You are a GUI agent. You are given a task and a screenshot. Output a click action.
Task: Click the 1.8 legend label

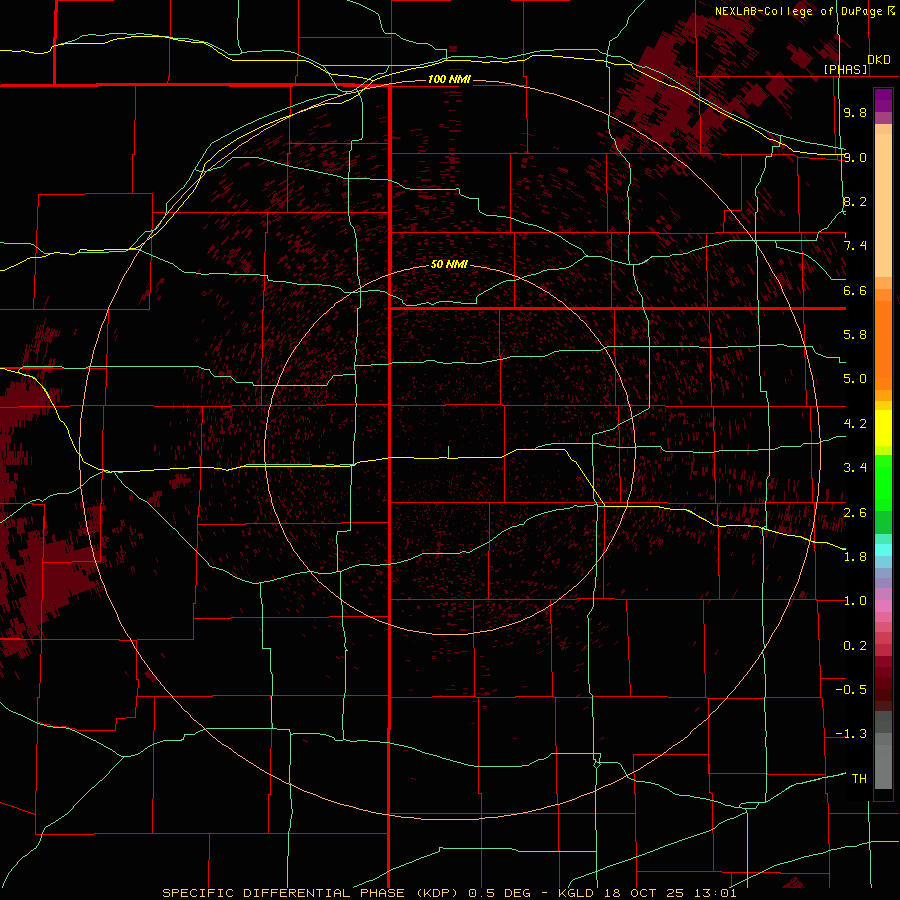pos(855,557)
